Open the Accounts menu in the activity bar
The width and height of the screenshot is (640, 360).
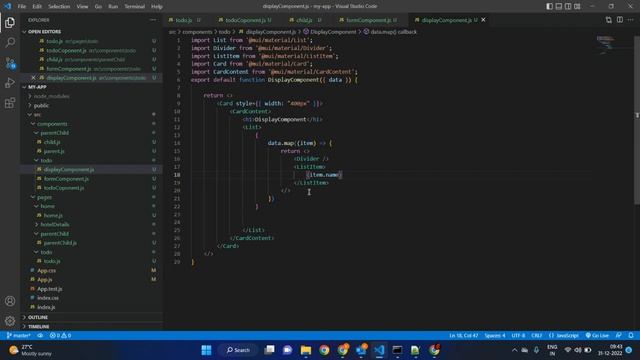click(x=10, y=301)
